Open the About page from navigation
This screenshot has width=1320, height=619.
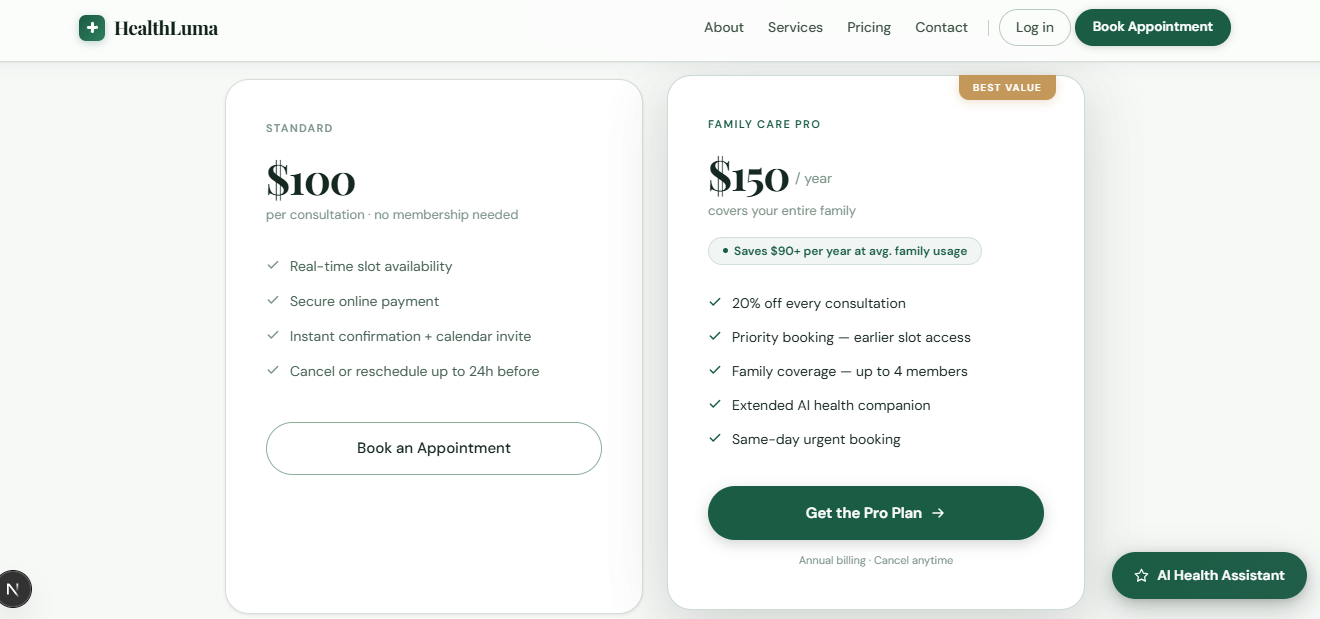(723, 28)
